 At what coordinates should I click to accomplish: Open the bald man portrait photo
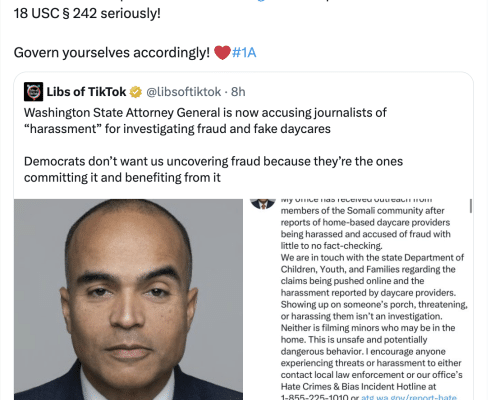(128, 299)
